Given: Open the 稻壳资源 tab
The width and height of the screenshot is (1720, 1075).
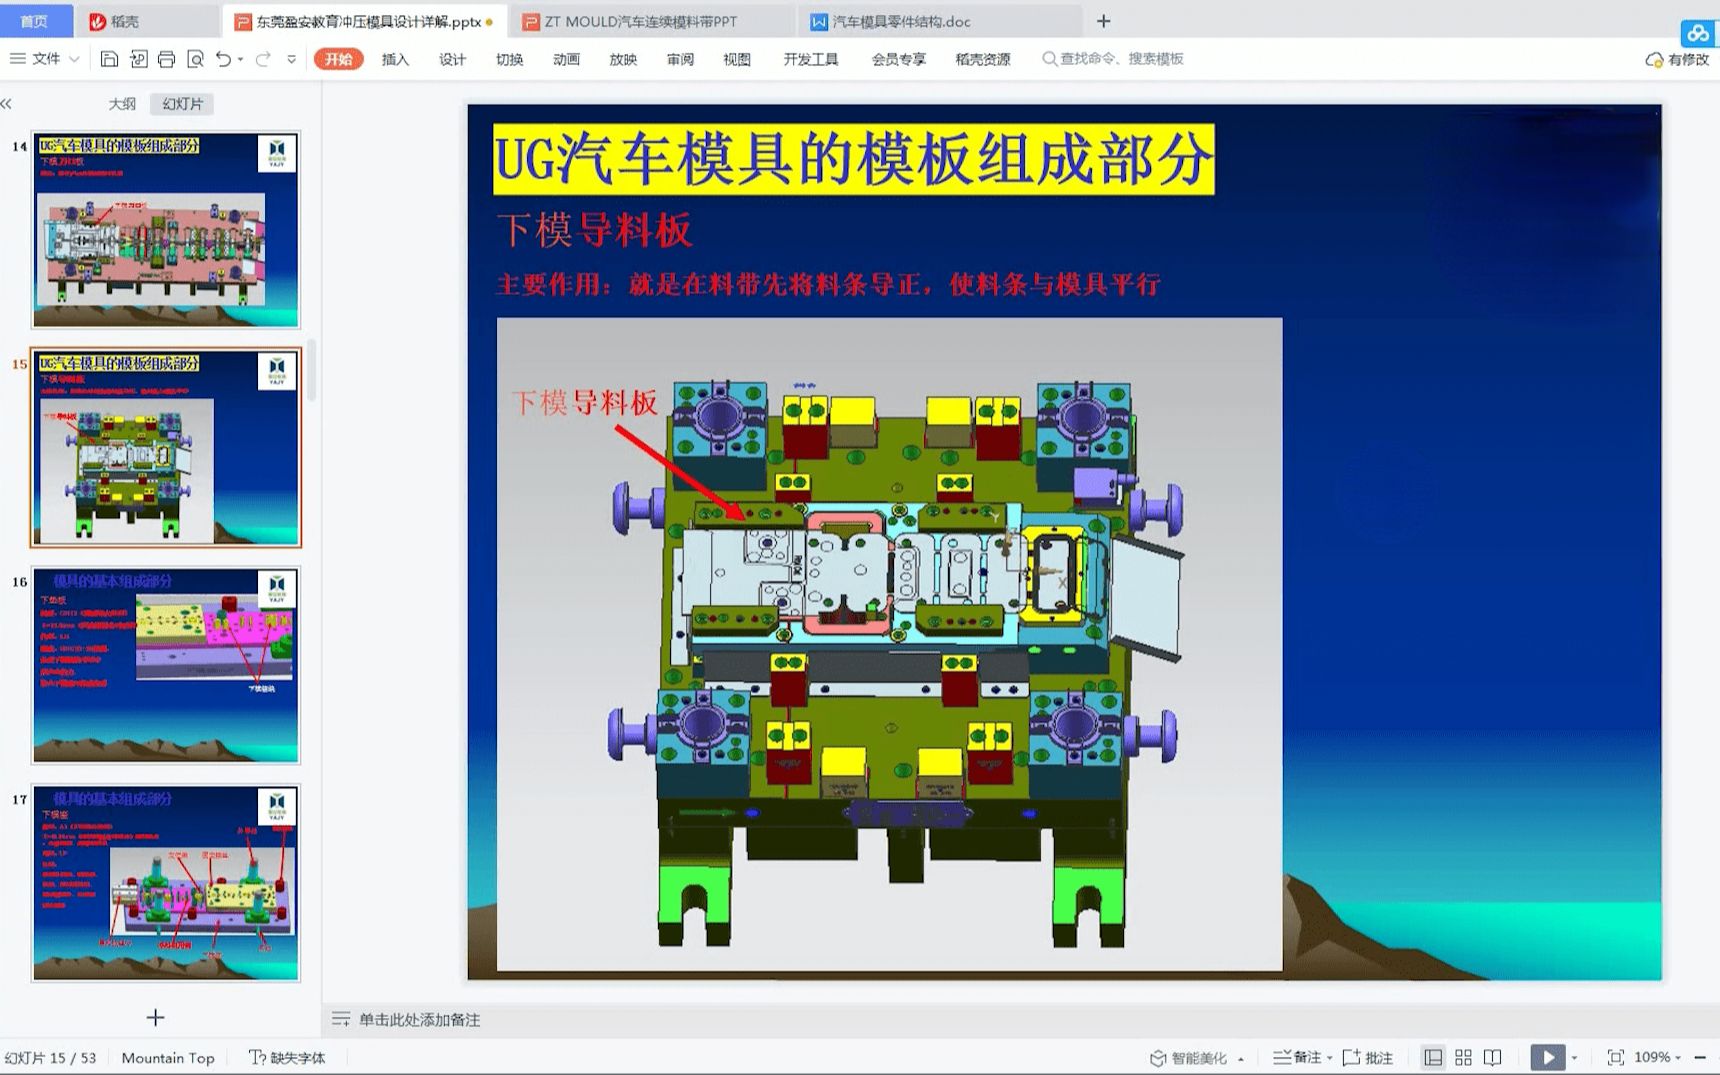Looking at the screenshot, I should pos(983,59).
